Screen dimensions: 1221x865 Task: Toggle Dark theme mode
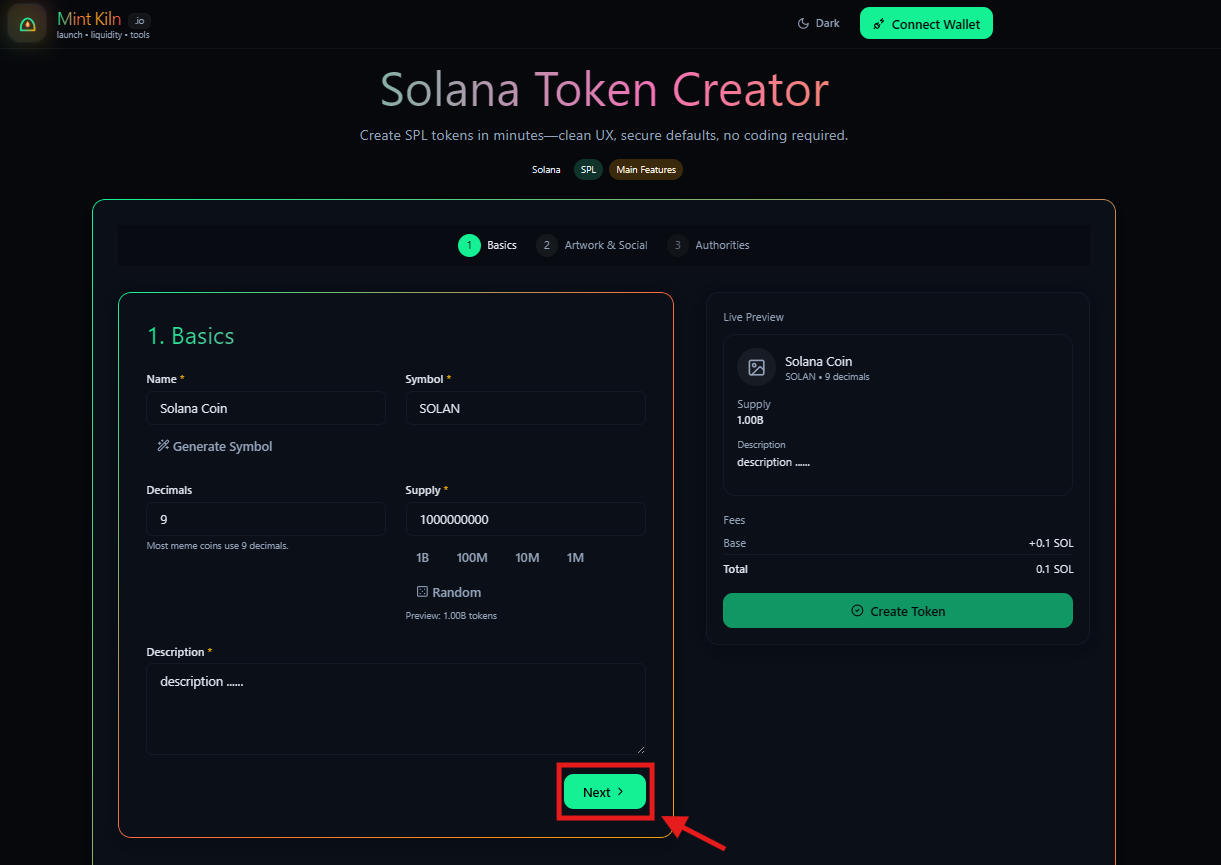click(x=818, y=23)
